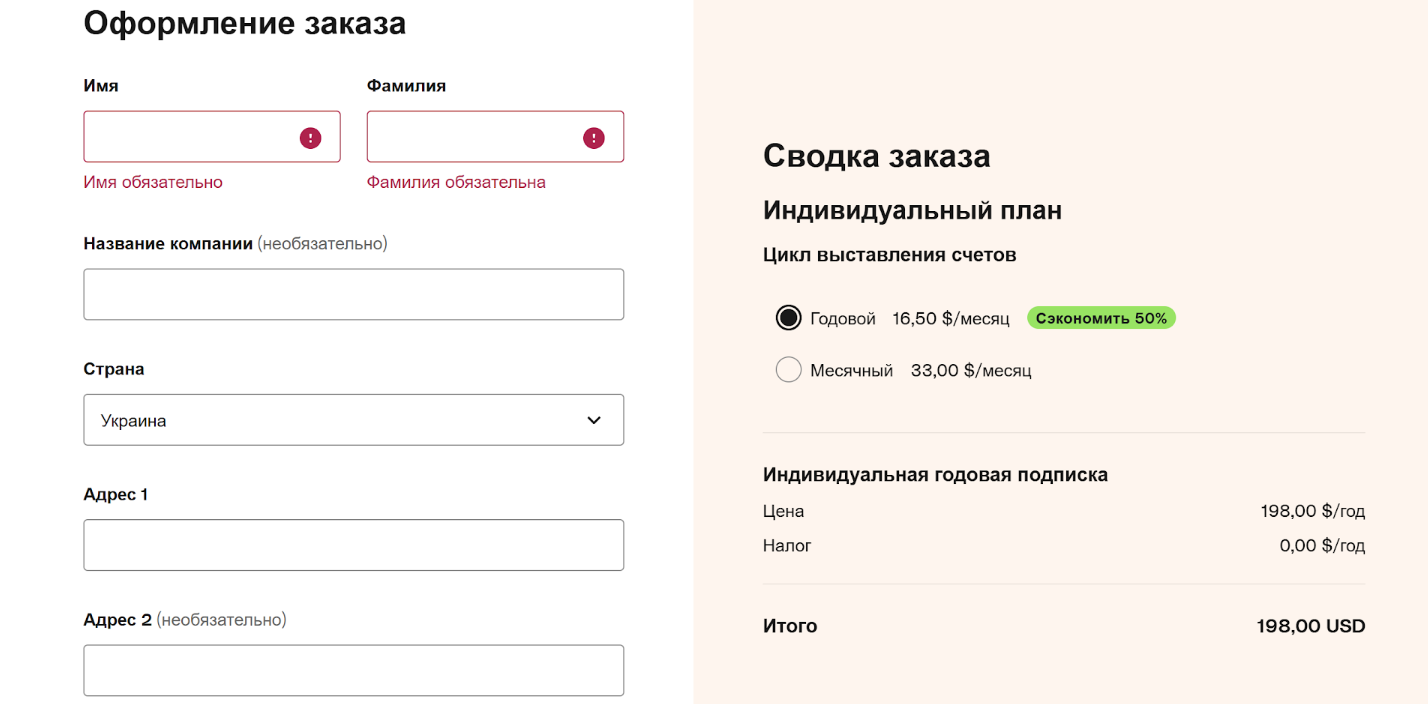Viewport: 1428px width, 704px height.
Task: Click the chevron arrow in the Страна dropdown
Action: 594,420
